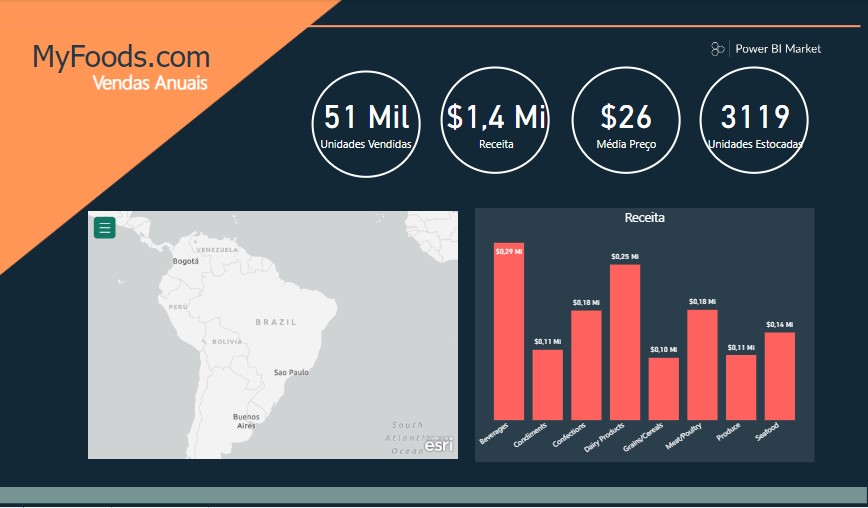This screenshot has height=508, width=868.
Task: Click the Vendas Anuais subtitle
Action: pos(150,83)
